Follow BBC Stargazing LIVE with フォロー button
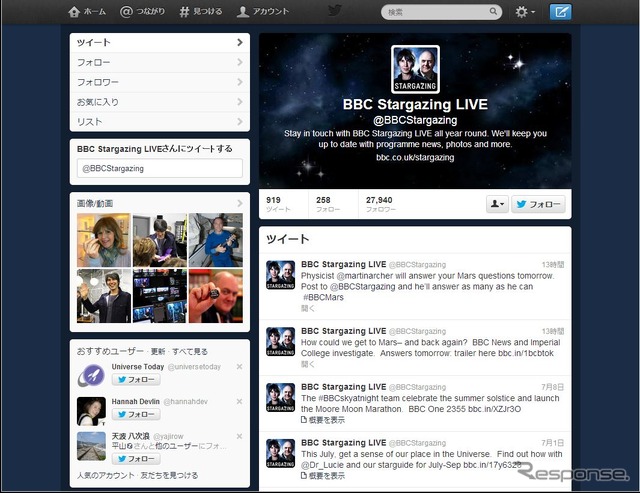The image size is (640, 493). (x=538, y=204)
